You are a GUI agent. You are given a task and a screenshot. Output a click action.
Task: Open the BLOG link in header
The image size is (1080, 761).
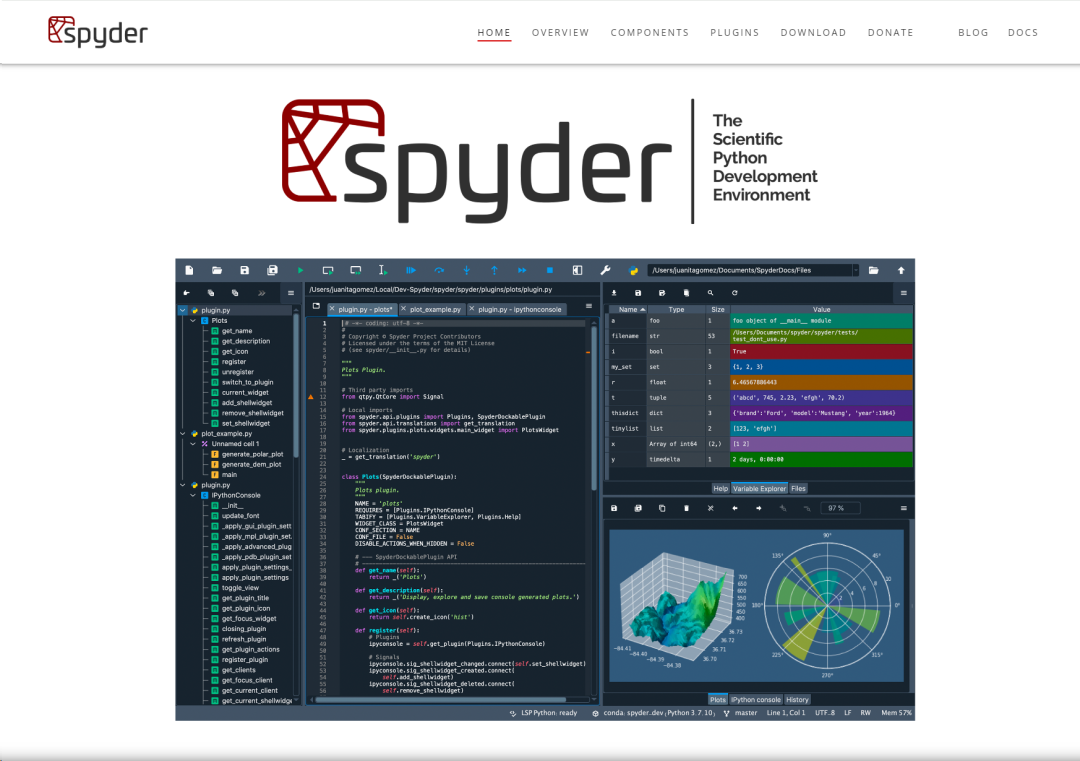pos(973,32)
